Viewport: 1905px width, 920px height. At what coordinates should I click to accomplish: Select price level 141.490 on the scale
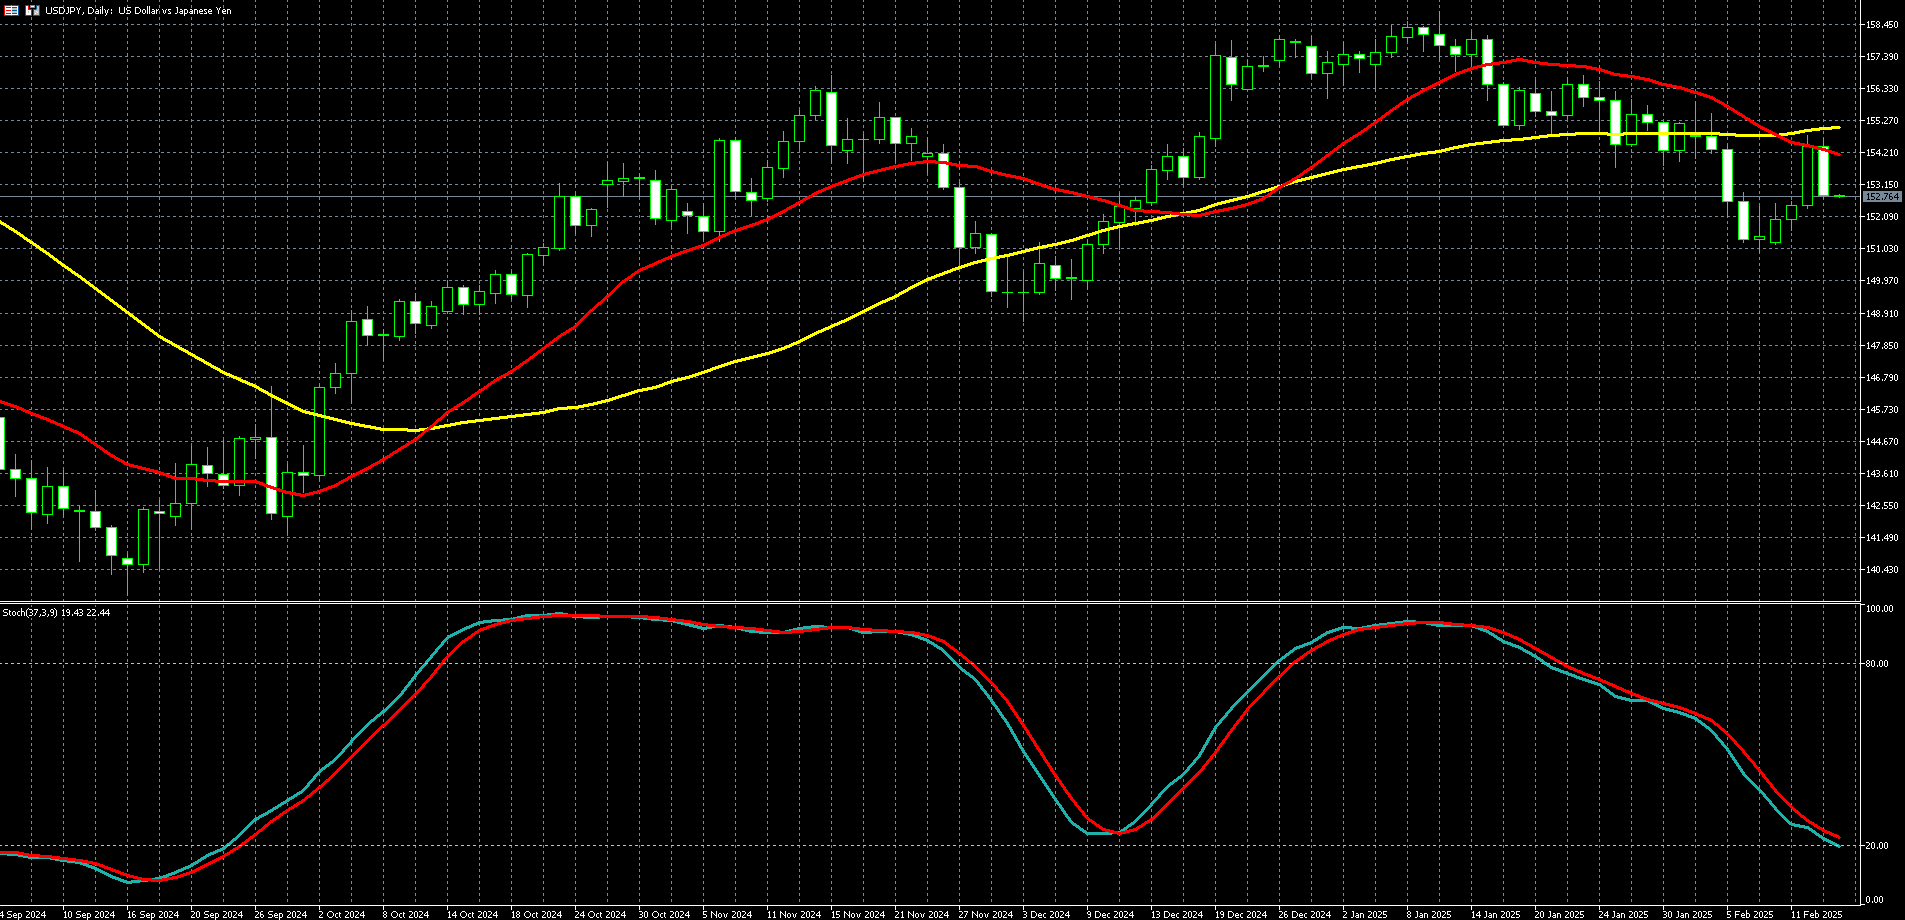click(1882, 538)
